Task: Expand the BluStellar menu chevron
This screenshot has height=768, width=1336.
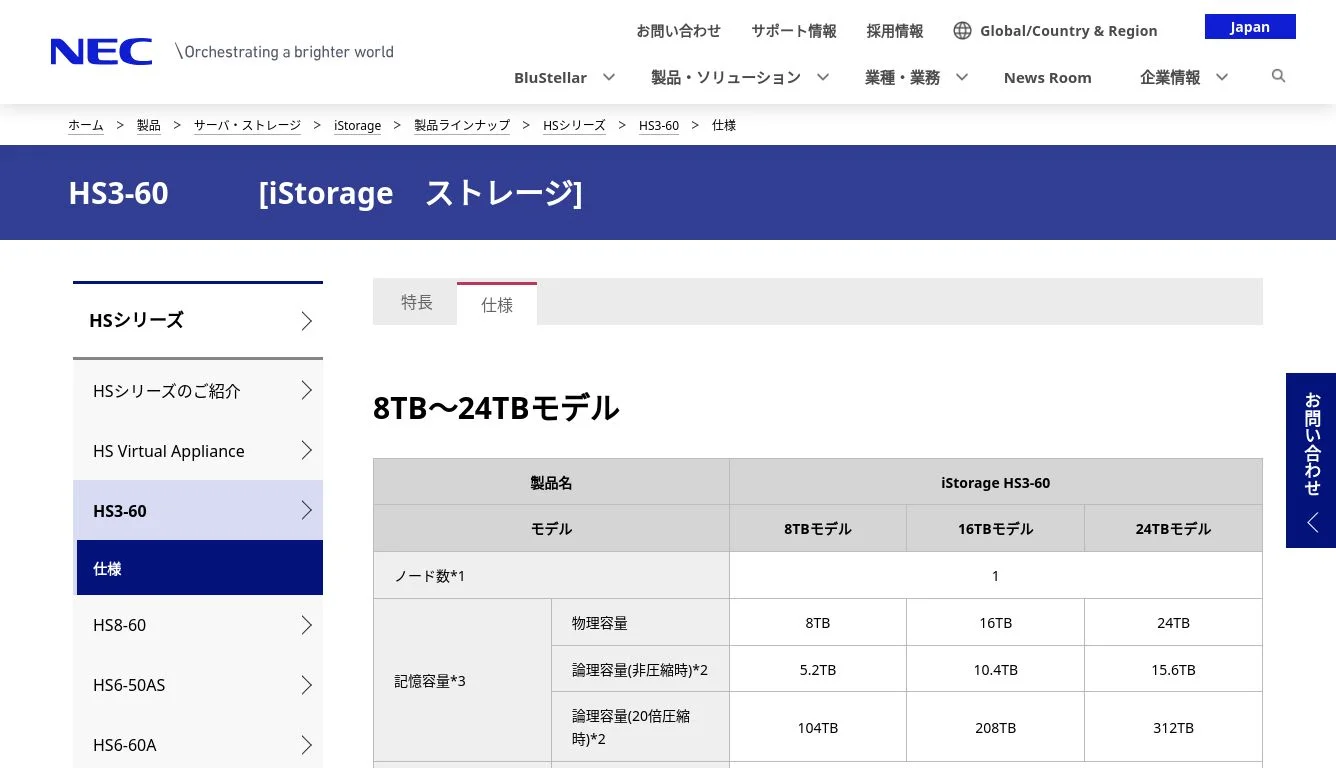Action: click(x=608, y=77)
